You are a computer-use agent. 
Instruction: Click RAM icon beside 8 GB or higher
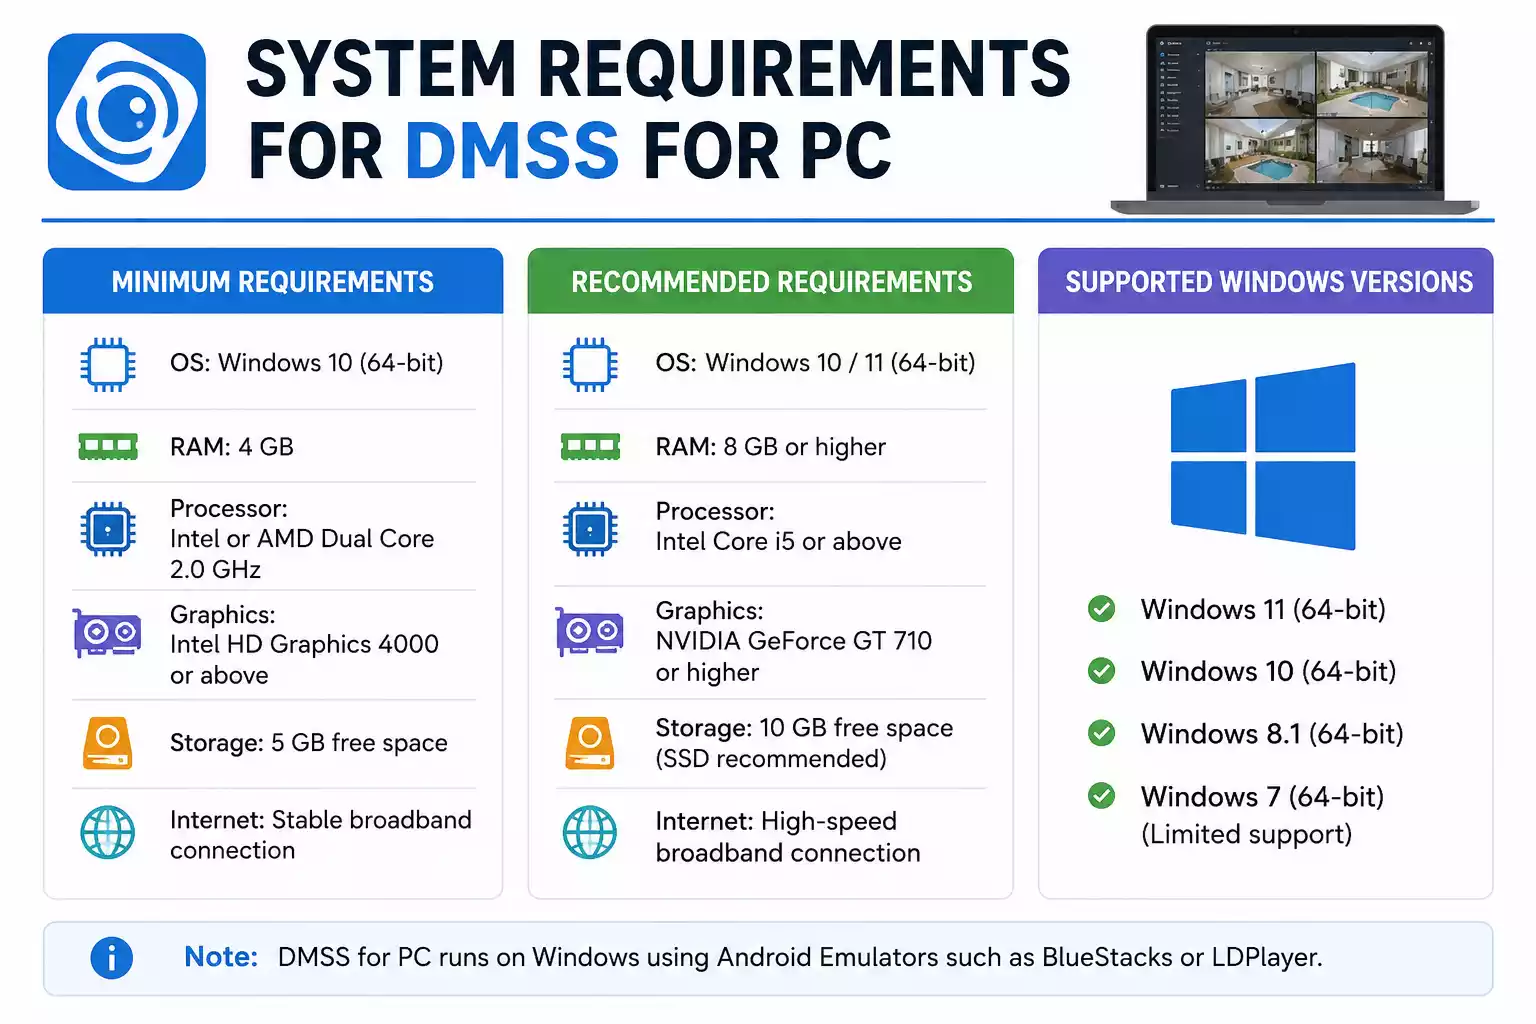tap(590, 446)
